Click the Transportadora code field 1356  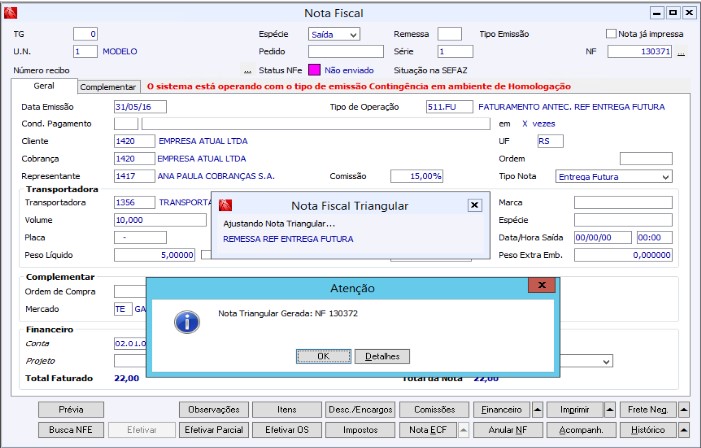(x=135, y=203)
